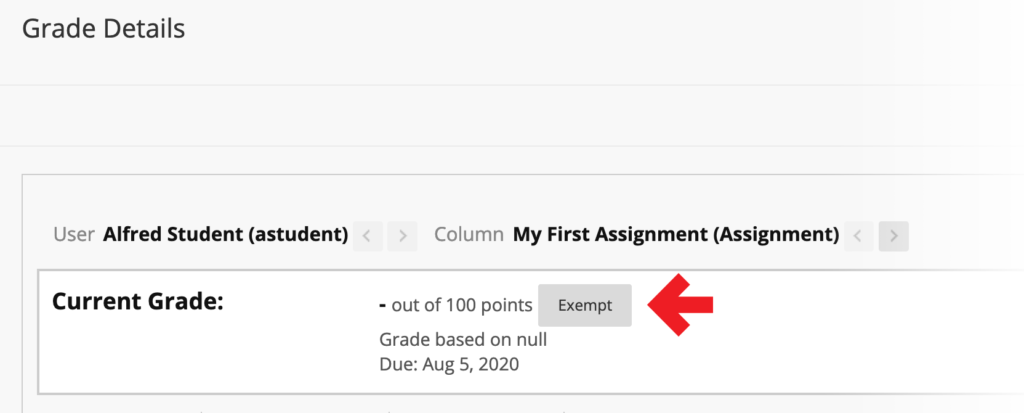This screenshot has width=1024, height=413.
Task: Select the My First Assignment (Assignment) title
Action: point(675,235)
